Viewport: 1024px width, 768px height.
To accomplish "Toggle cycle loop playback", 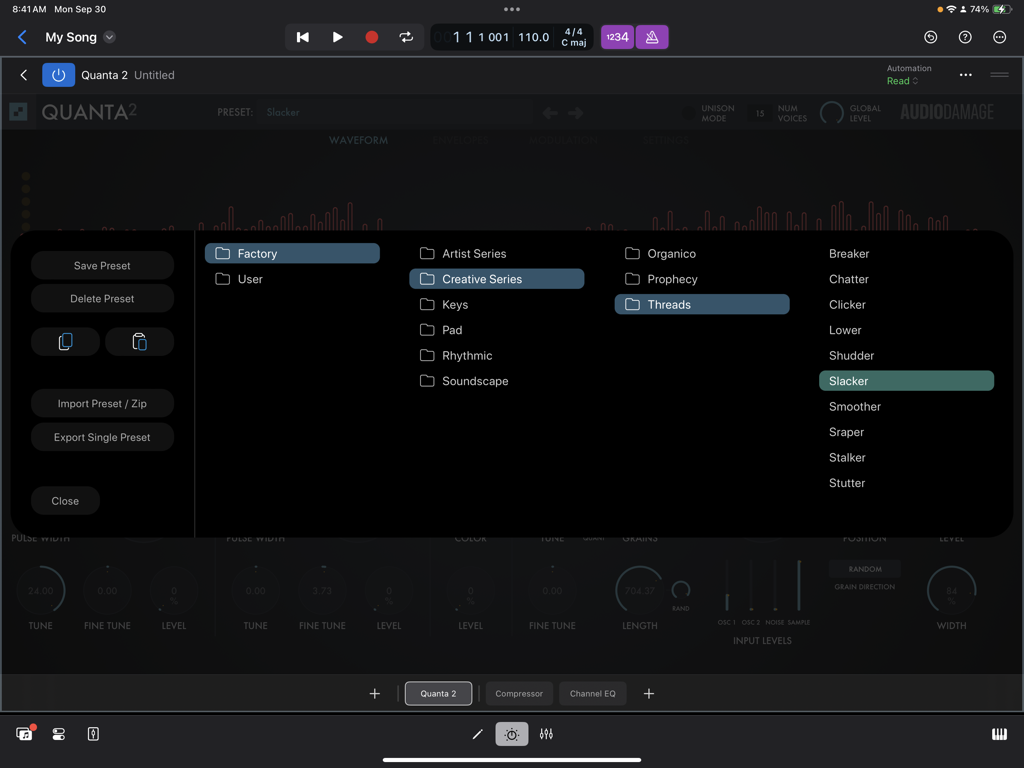I will coord(406,36).
